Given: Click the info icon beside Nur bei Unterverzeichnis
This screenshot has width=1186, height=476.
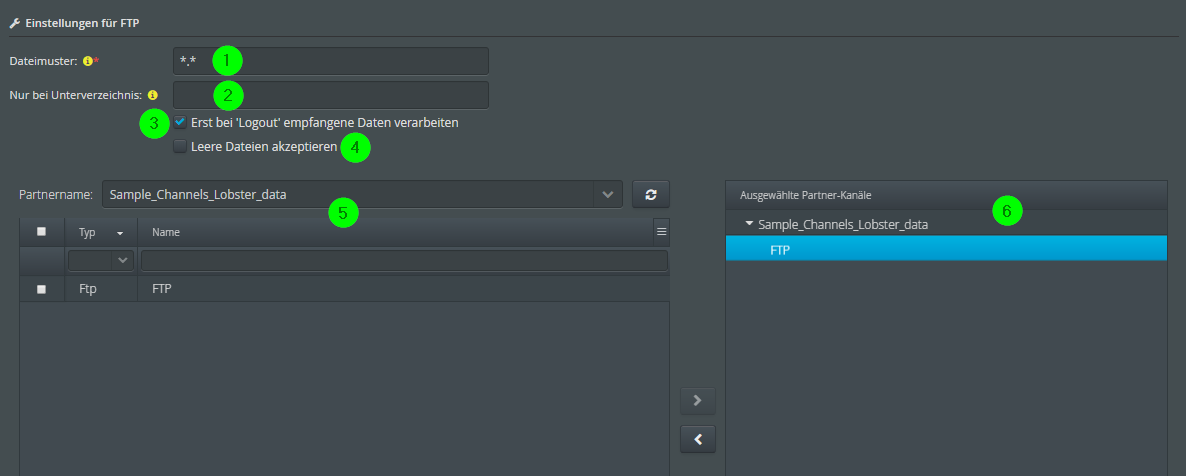Looking at the screenshot, I should tap(153, 95).
